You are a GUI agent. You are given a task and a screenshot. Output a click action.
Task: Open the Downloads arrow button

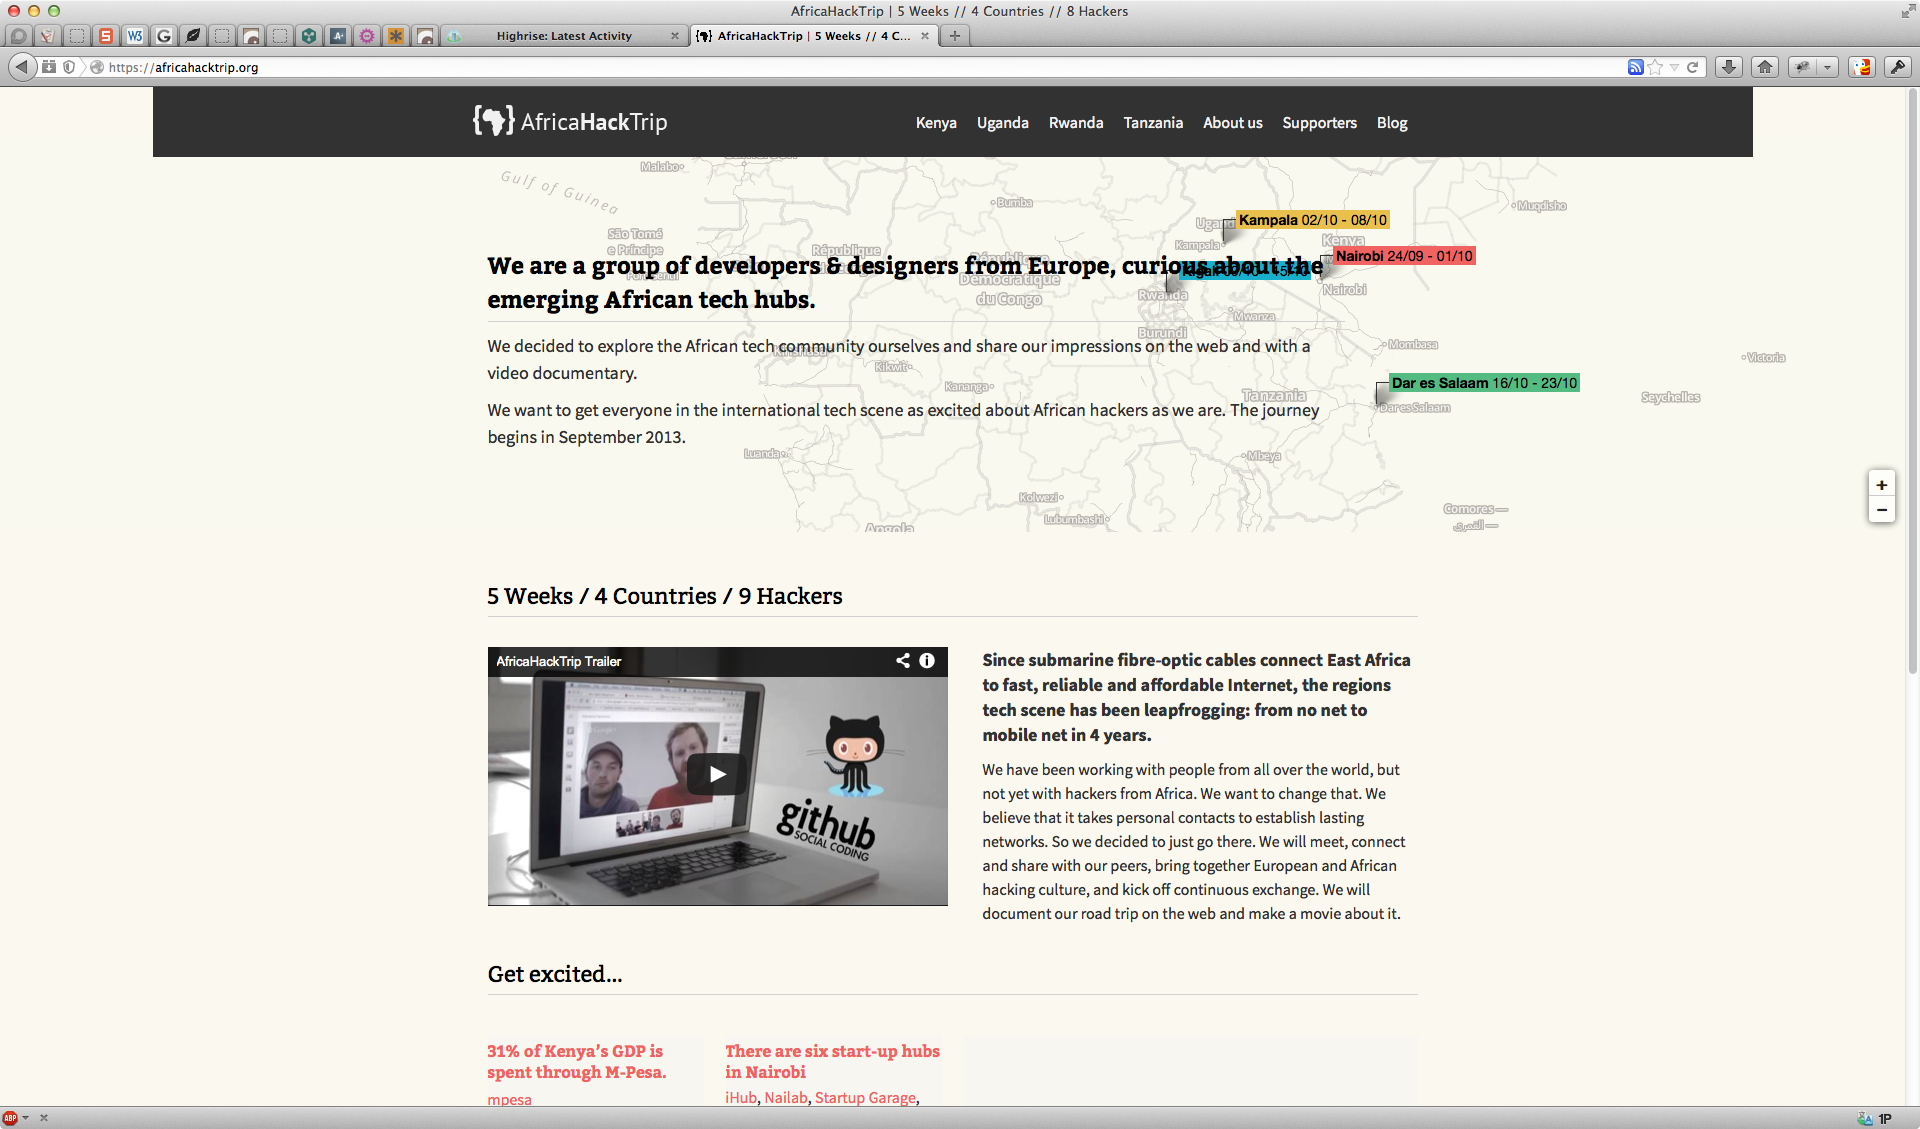(x=1729, y=67)
